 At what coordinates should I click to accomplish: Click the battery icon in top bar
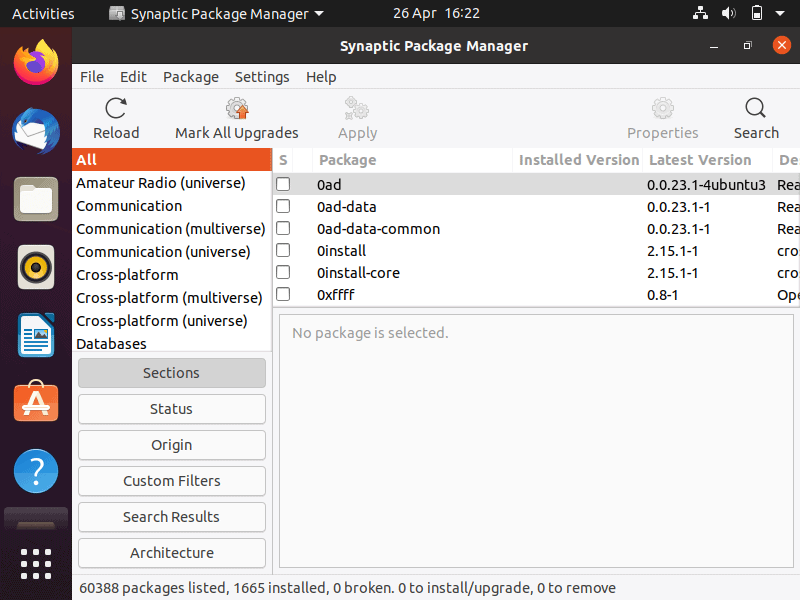point(757,13)
